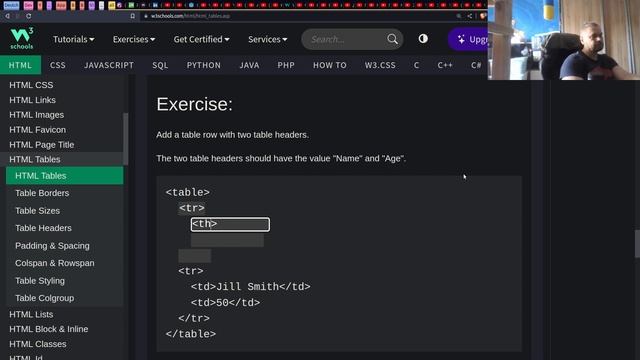Select highlighted HTML Tables sub-item
Screen dimensions: 640x360
point(64,176)
